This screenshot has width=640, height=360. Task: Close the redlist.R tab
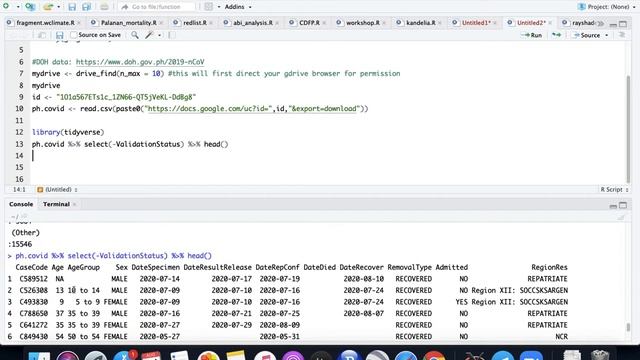tap(211, 23)
